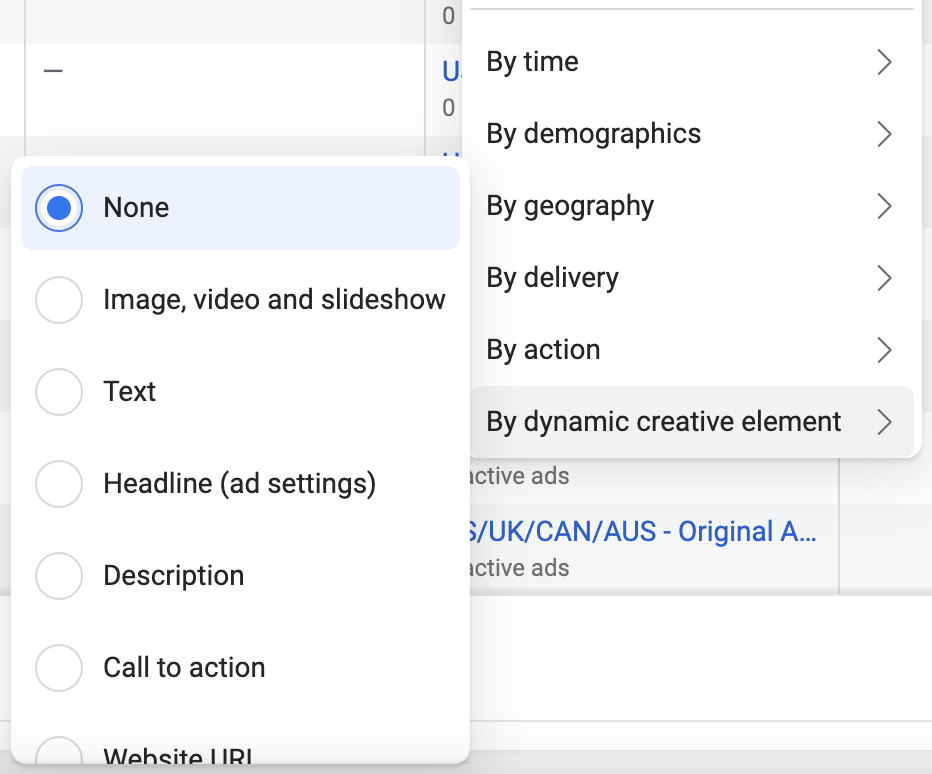Image resolution: width=932 pixels, height=774 pixels.
Task: Expand By time chevron arrow
Action: [x=884, y=62]
